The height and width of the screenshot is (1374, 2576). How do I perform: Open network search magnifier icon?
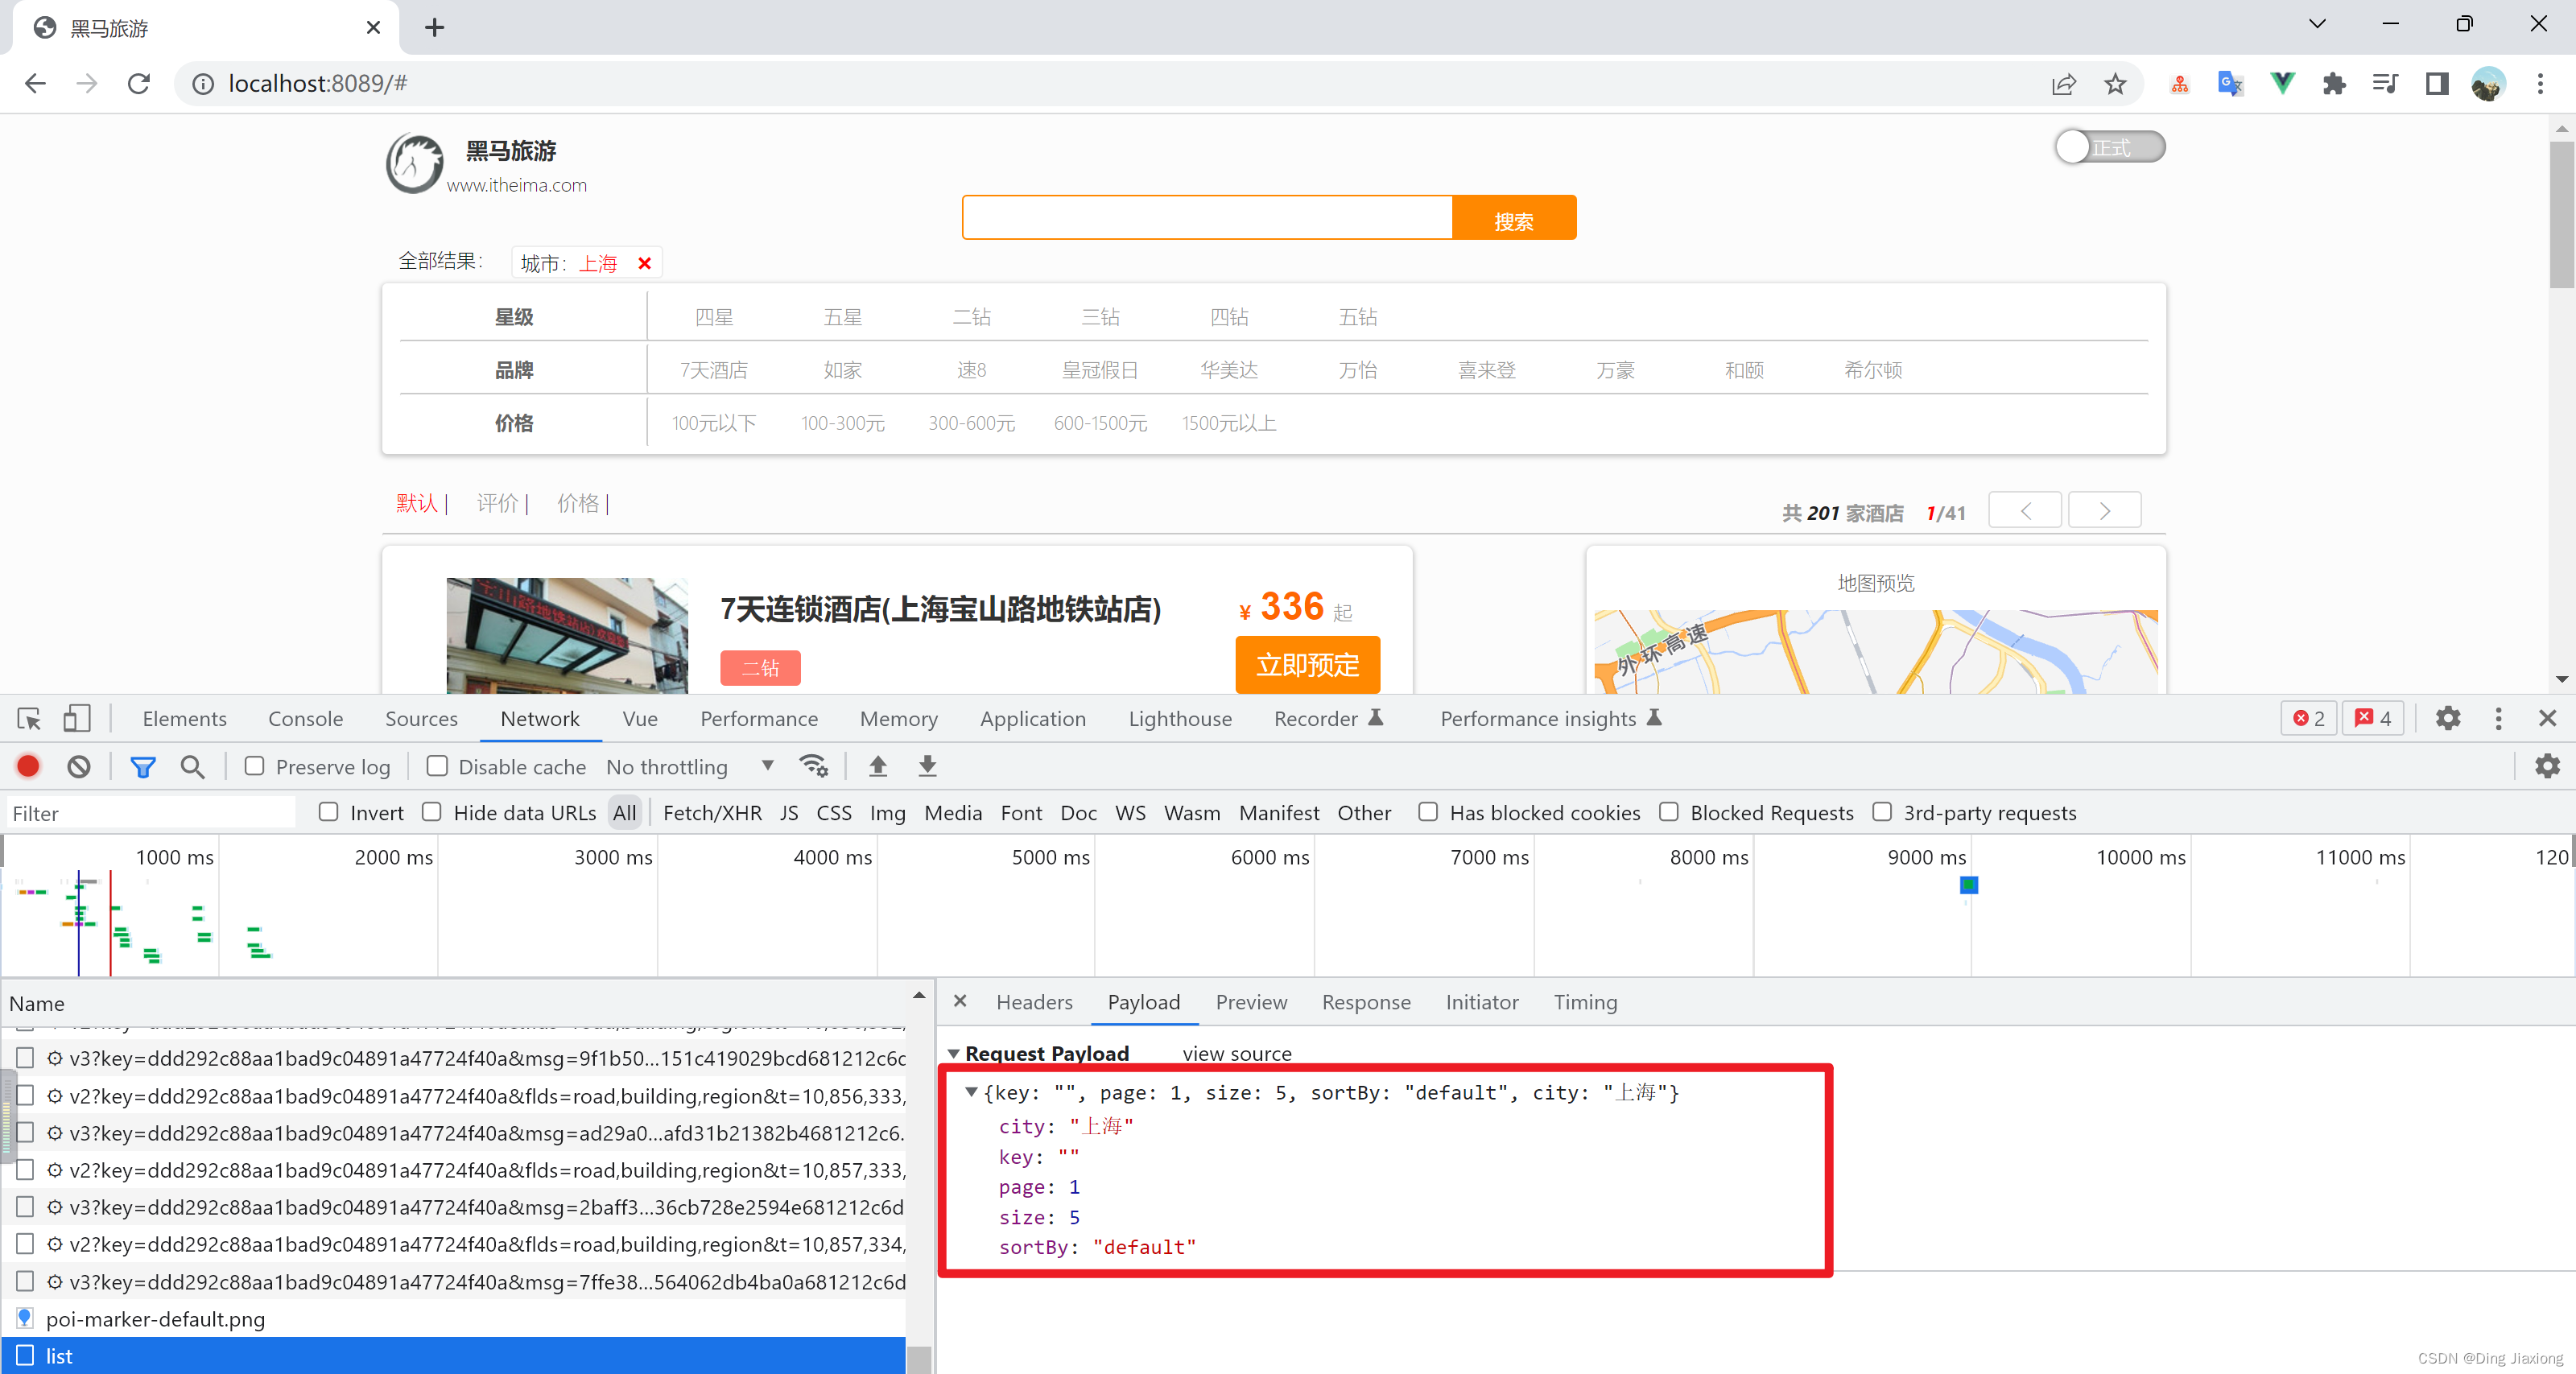(x=192, y=767)
